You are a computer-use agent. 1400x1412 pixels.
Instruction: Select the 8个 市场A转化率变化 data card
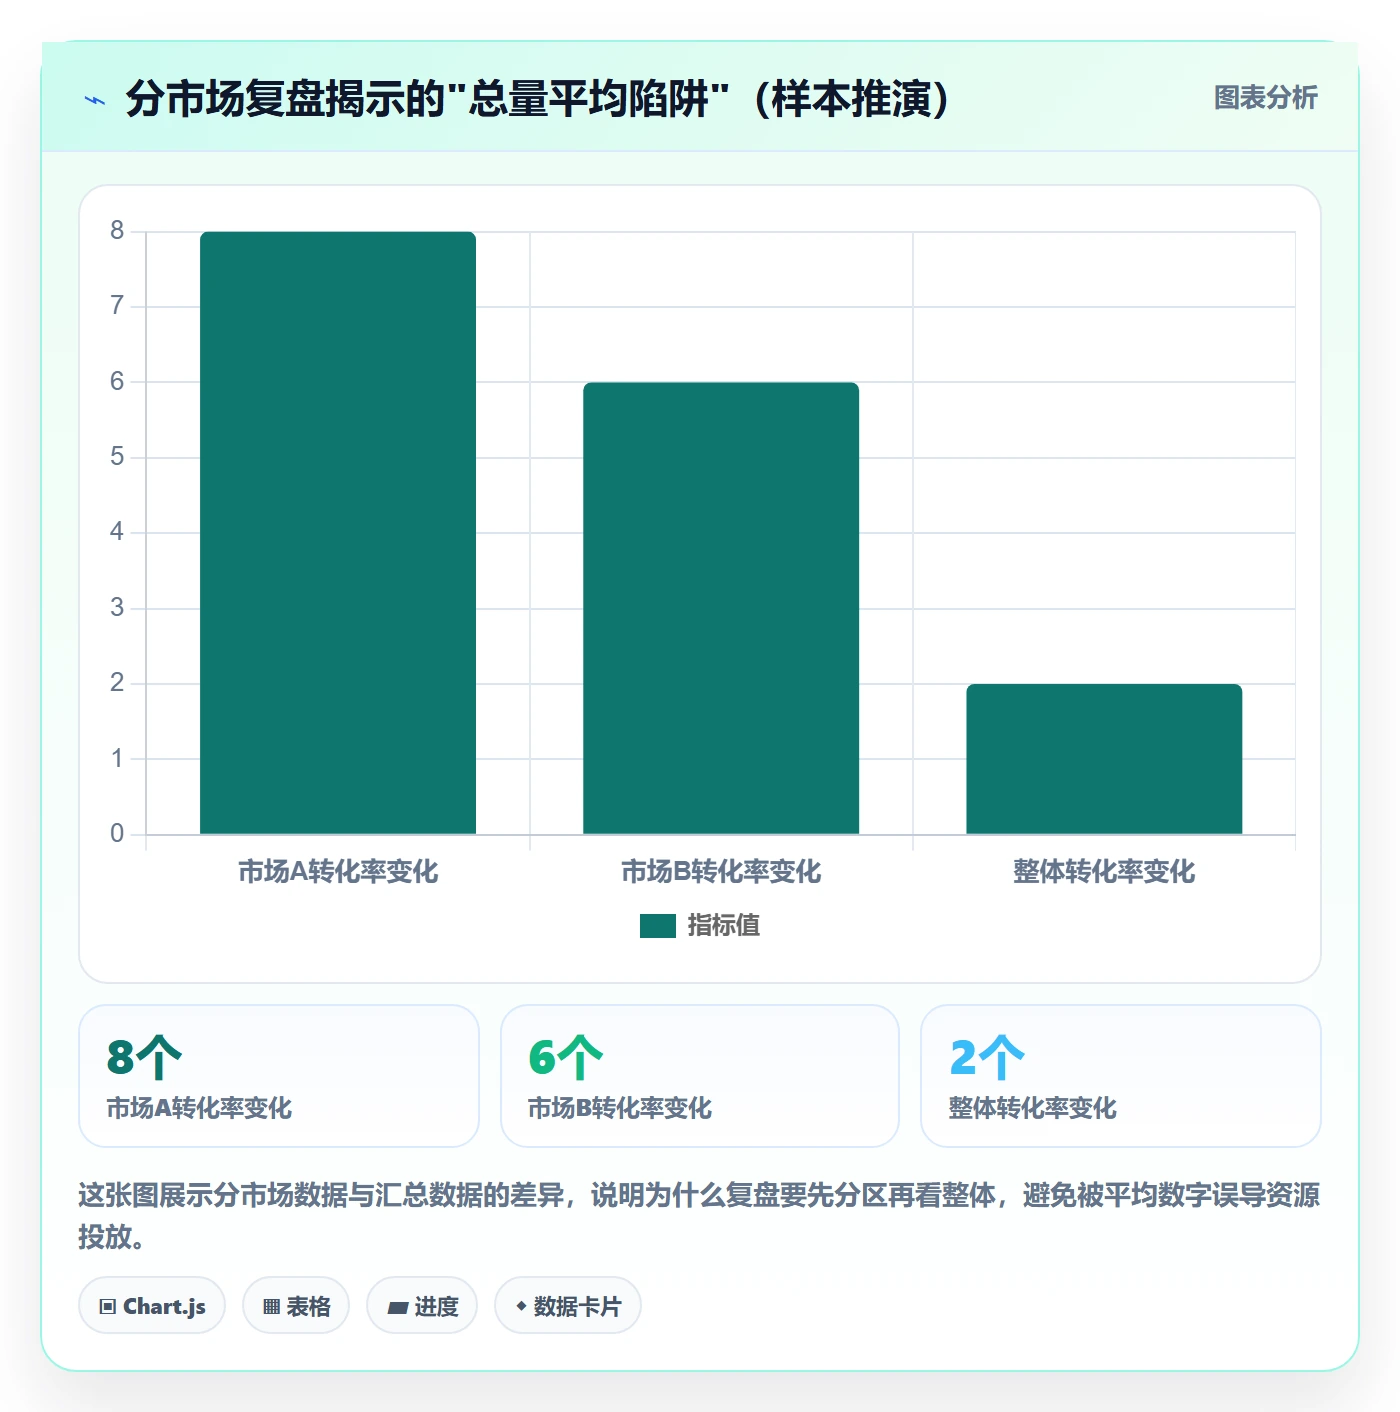coord(279,1076)
